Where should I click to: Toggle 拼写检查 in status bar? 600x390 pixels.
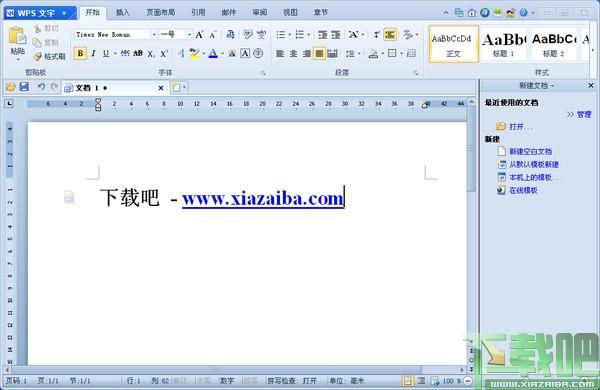[x=292, y=381]
